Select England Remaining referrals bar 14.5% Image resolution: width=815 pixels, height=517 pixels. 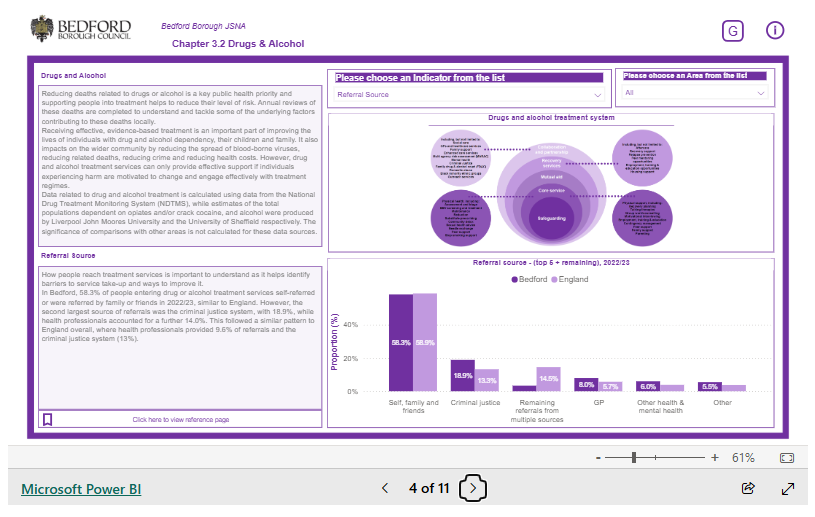point(548,379)
